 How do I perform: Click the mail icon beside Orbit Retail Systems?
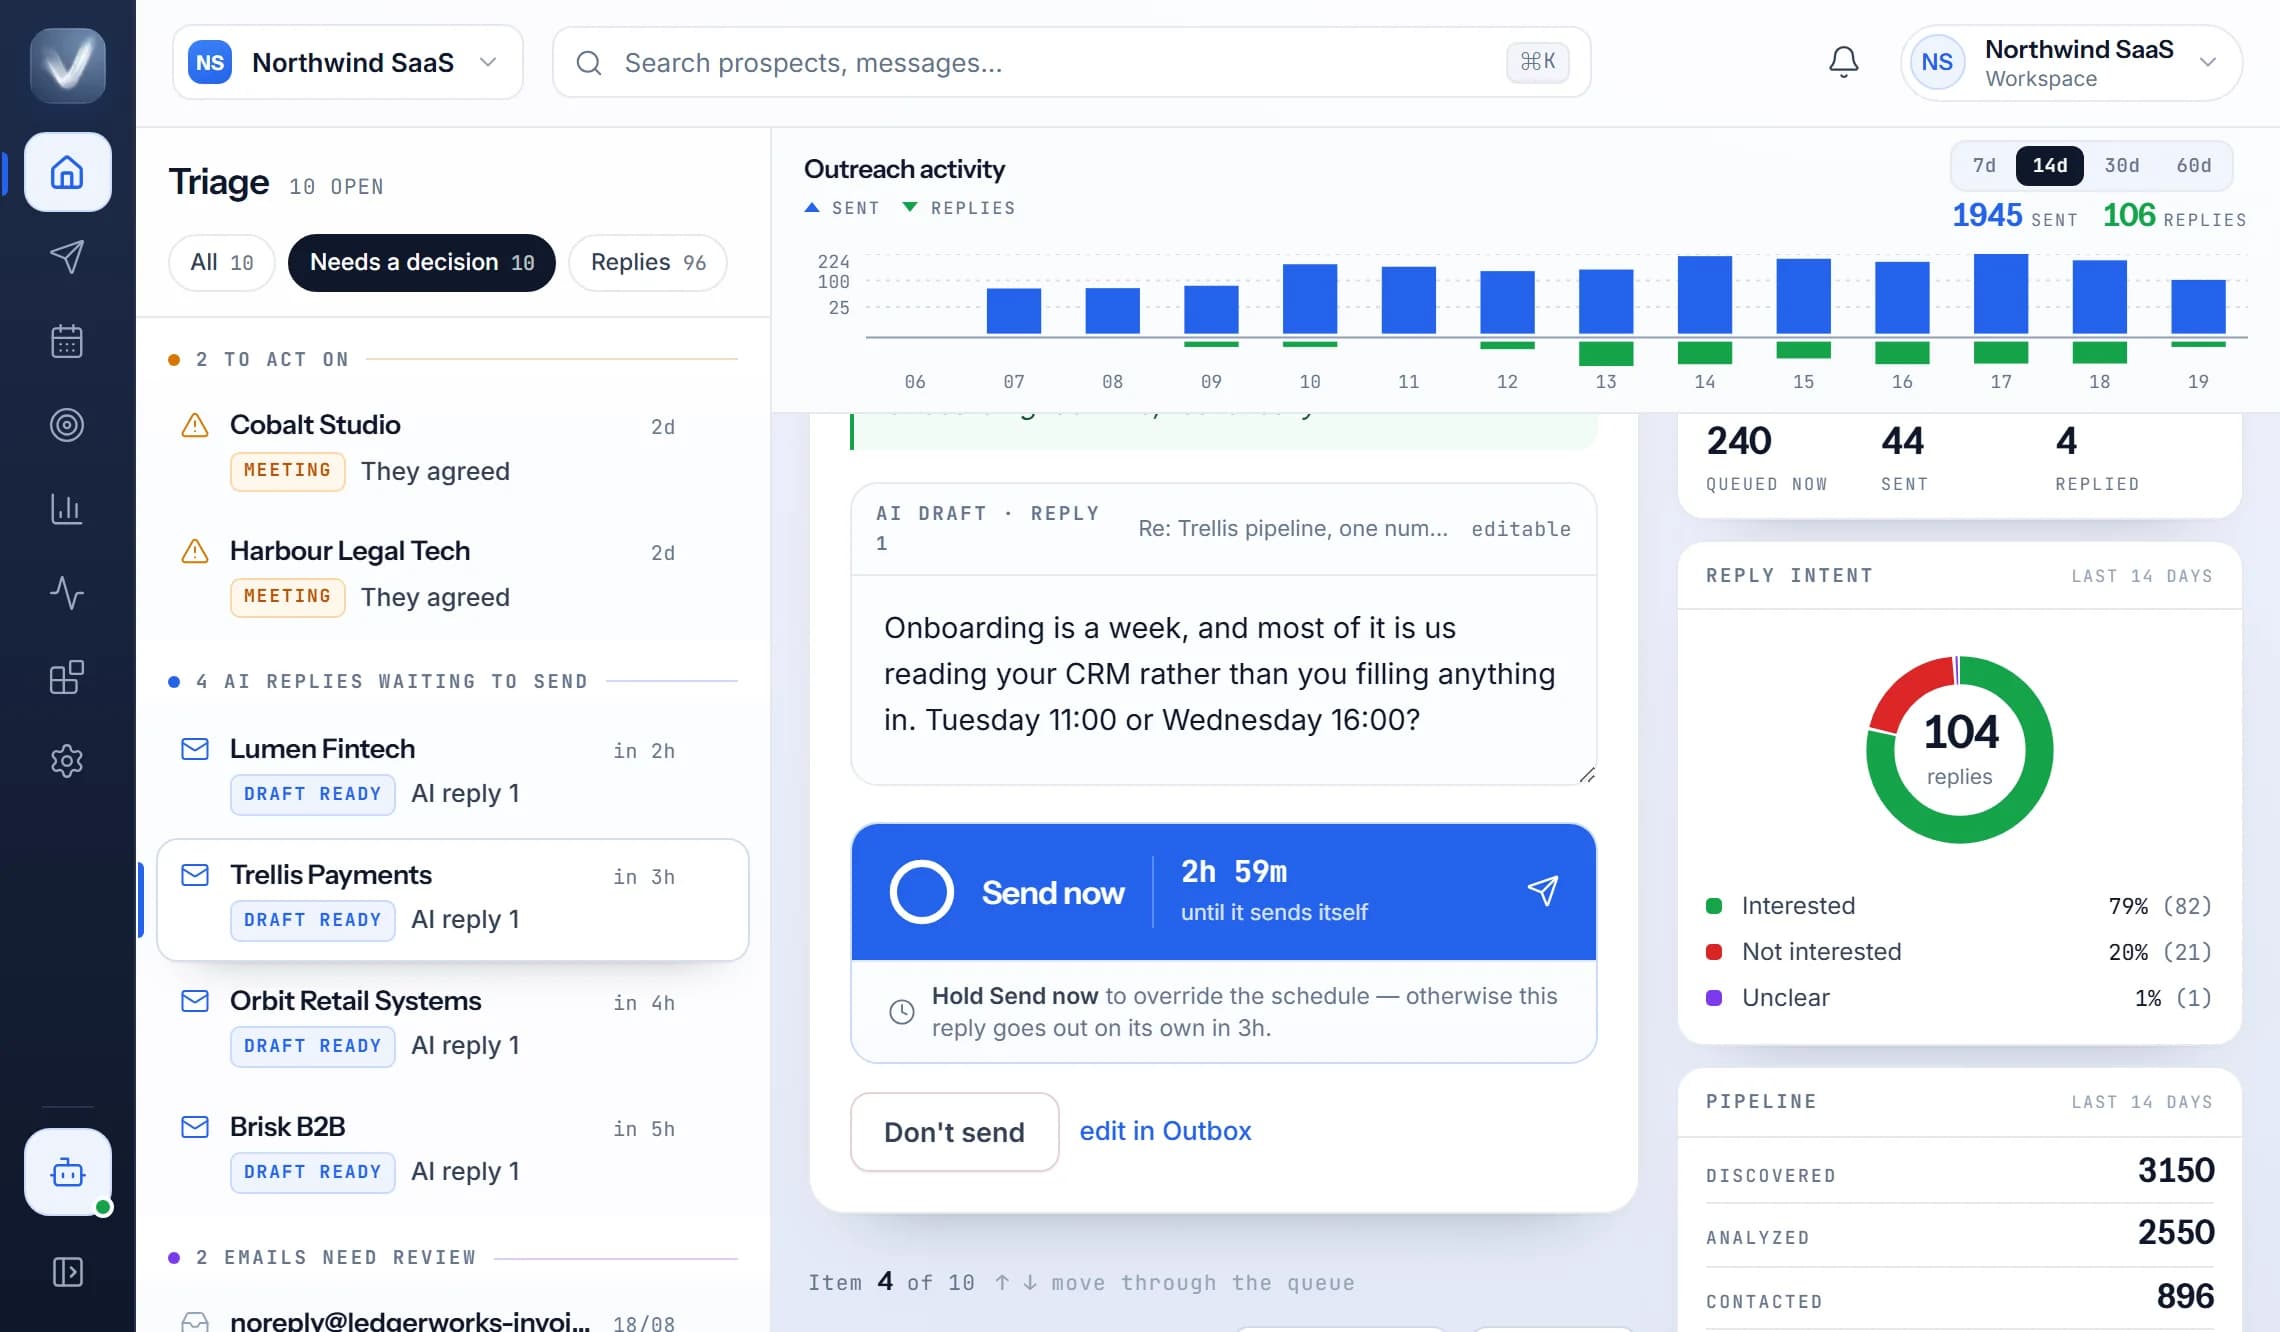[195, 1001]
